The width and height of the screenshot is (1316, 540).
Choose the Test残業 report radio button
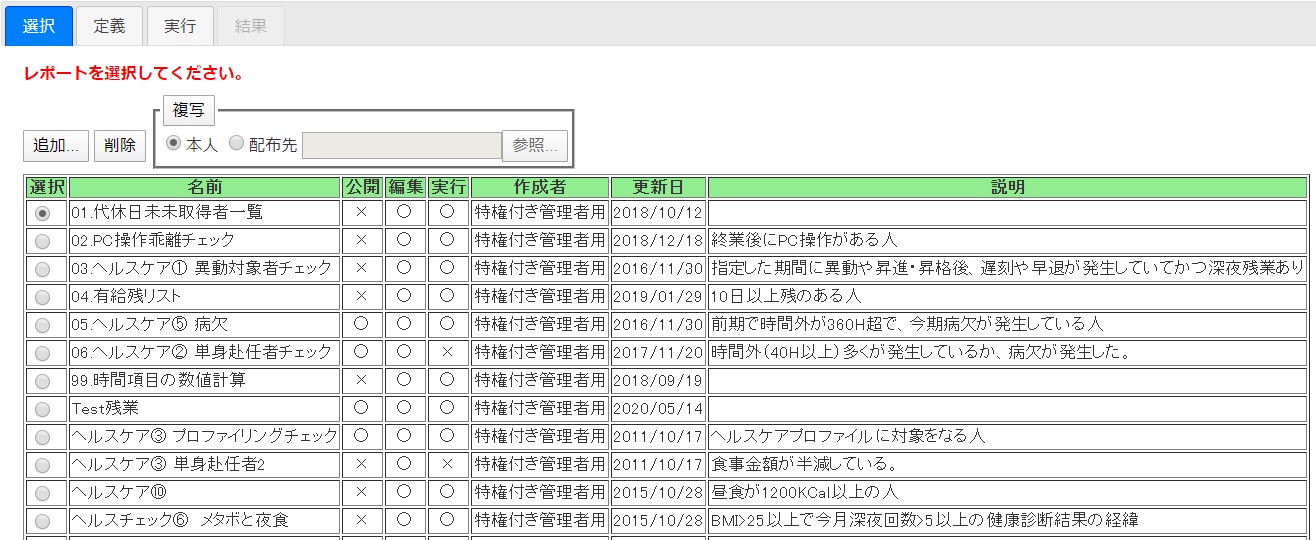tap(42, 409)
